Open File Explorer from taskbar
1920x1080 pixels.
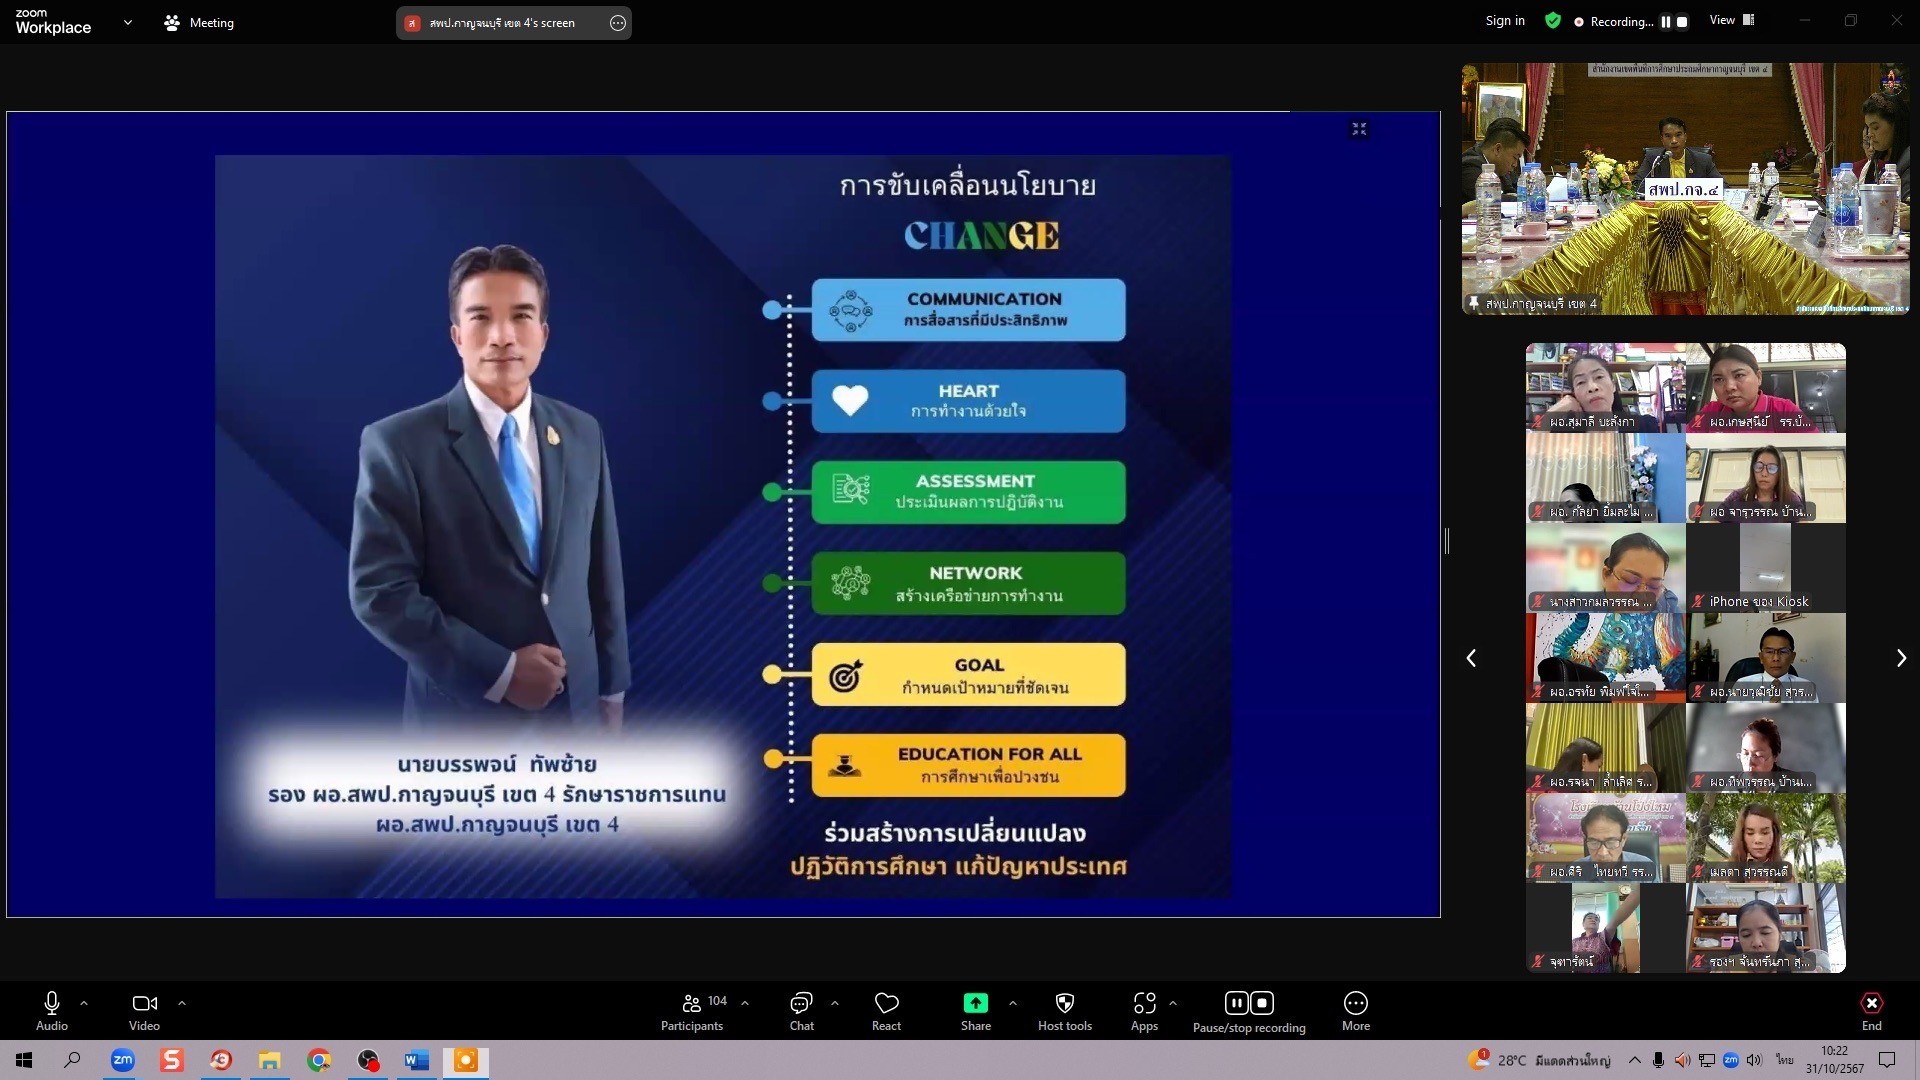tap(270, 1060)
